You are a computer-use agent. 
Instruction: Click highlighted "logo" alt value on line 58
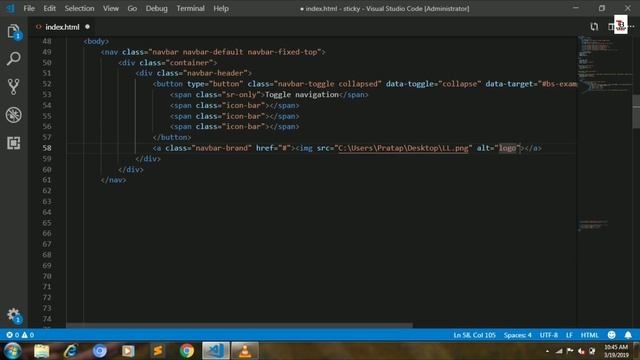pyautogui.click(x=507, y=148)
